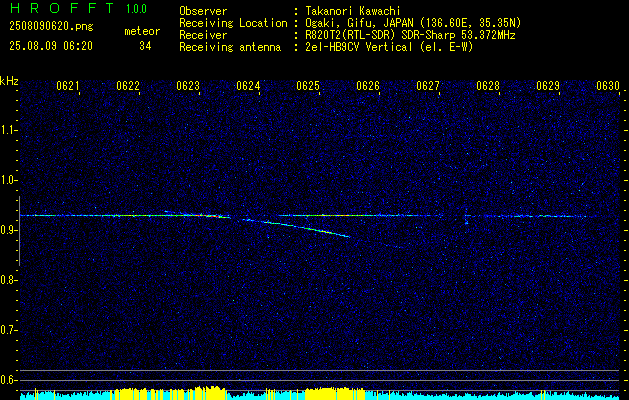The width and height of the screenshot is (629, 400).
Task: Click the 0629 time marker
Action: [x=548, y=86]
